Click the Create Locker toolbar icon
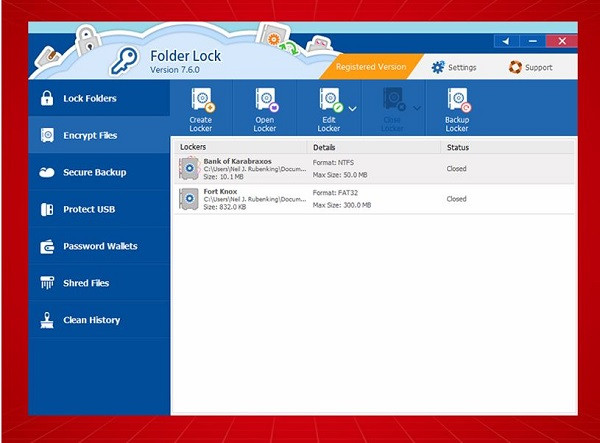The image size is (600, 443). (203, 100)
